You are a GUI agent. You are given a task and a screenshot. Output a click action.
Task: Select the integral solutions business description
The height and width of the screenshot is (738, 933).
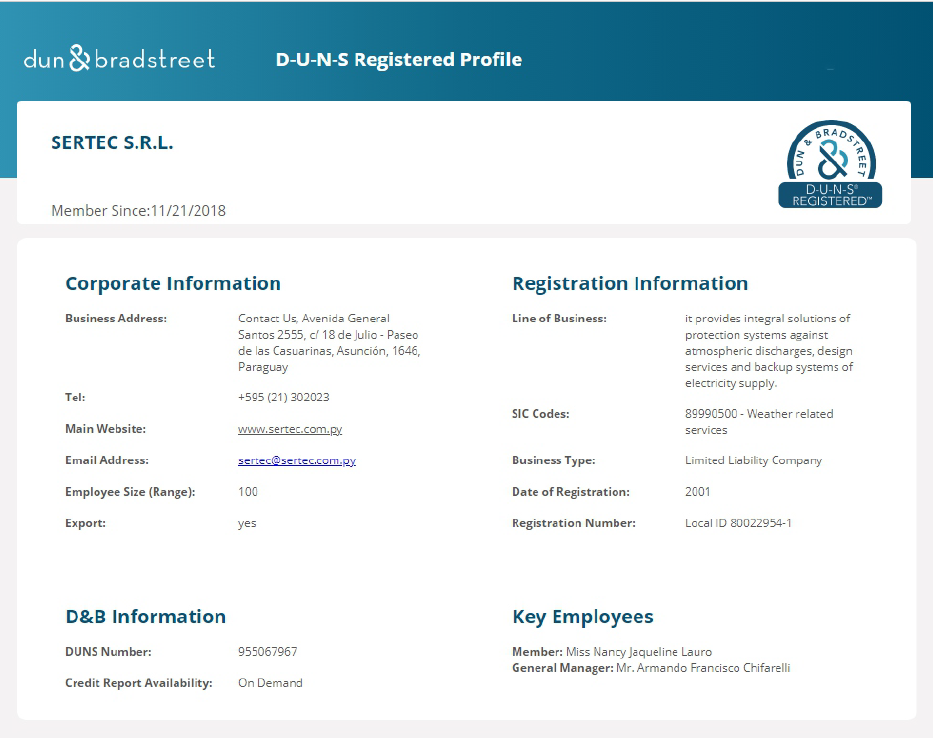point(769,351)
